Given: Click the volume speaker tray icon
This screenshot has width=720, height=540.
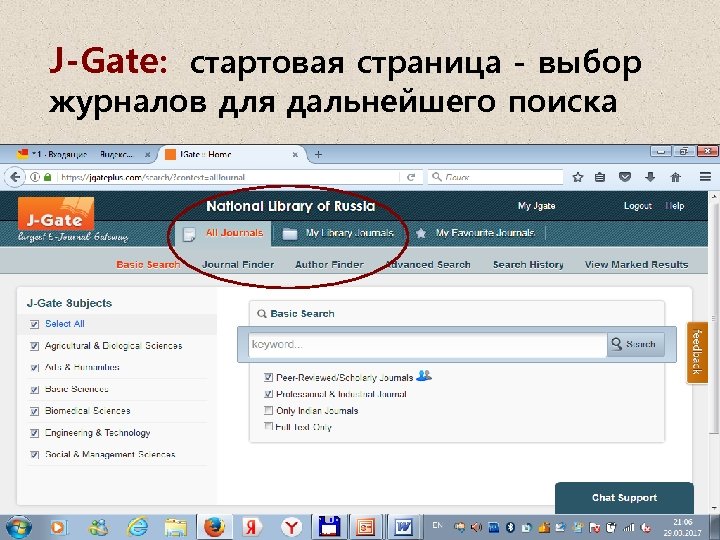Looking at the screenshot, I should [x=476, y=527].
